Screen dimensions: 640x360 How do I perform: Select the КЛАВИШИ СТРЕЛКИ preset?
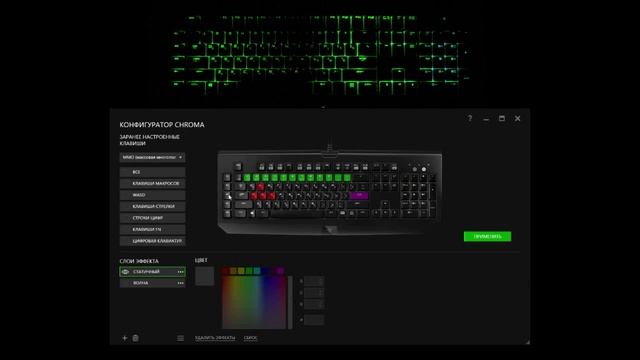coord(152,206)
